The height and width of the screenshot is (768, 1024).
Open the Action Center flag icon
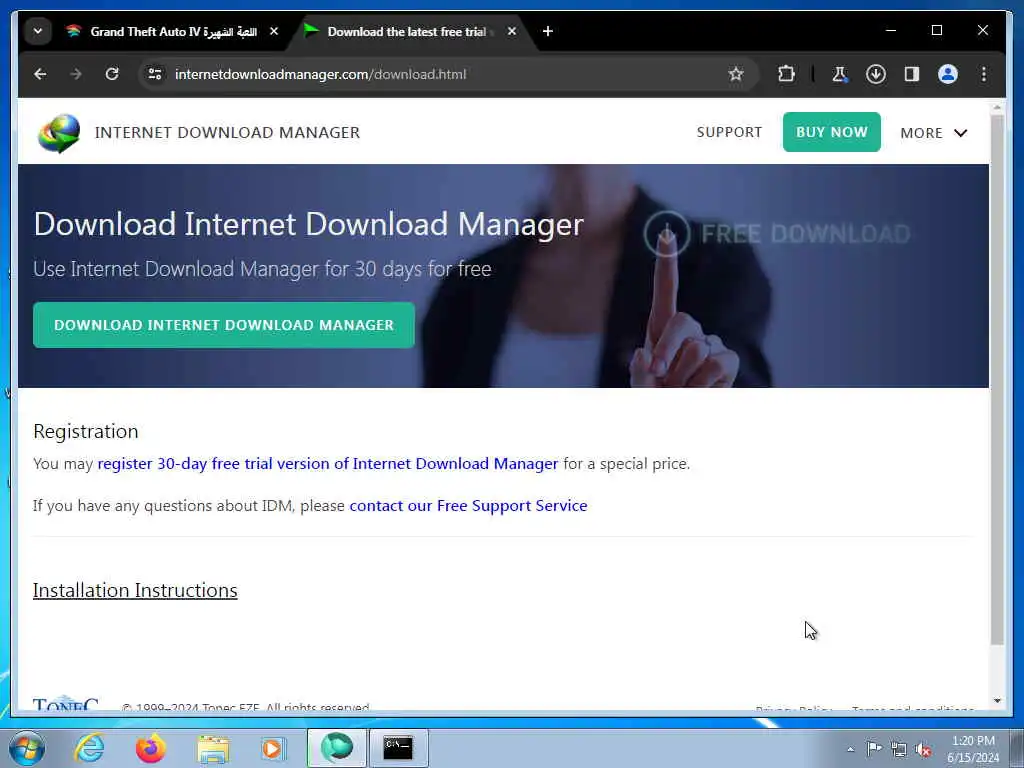[x=874, y=749]
